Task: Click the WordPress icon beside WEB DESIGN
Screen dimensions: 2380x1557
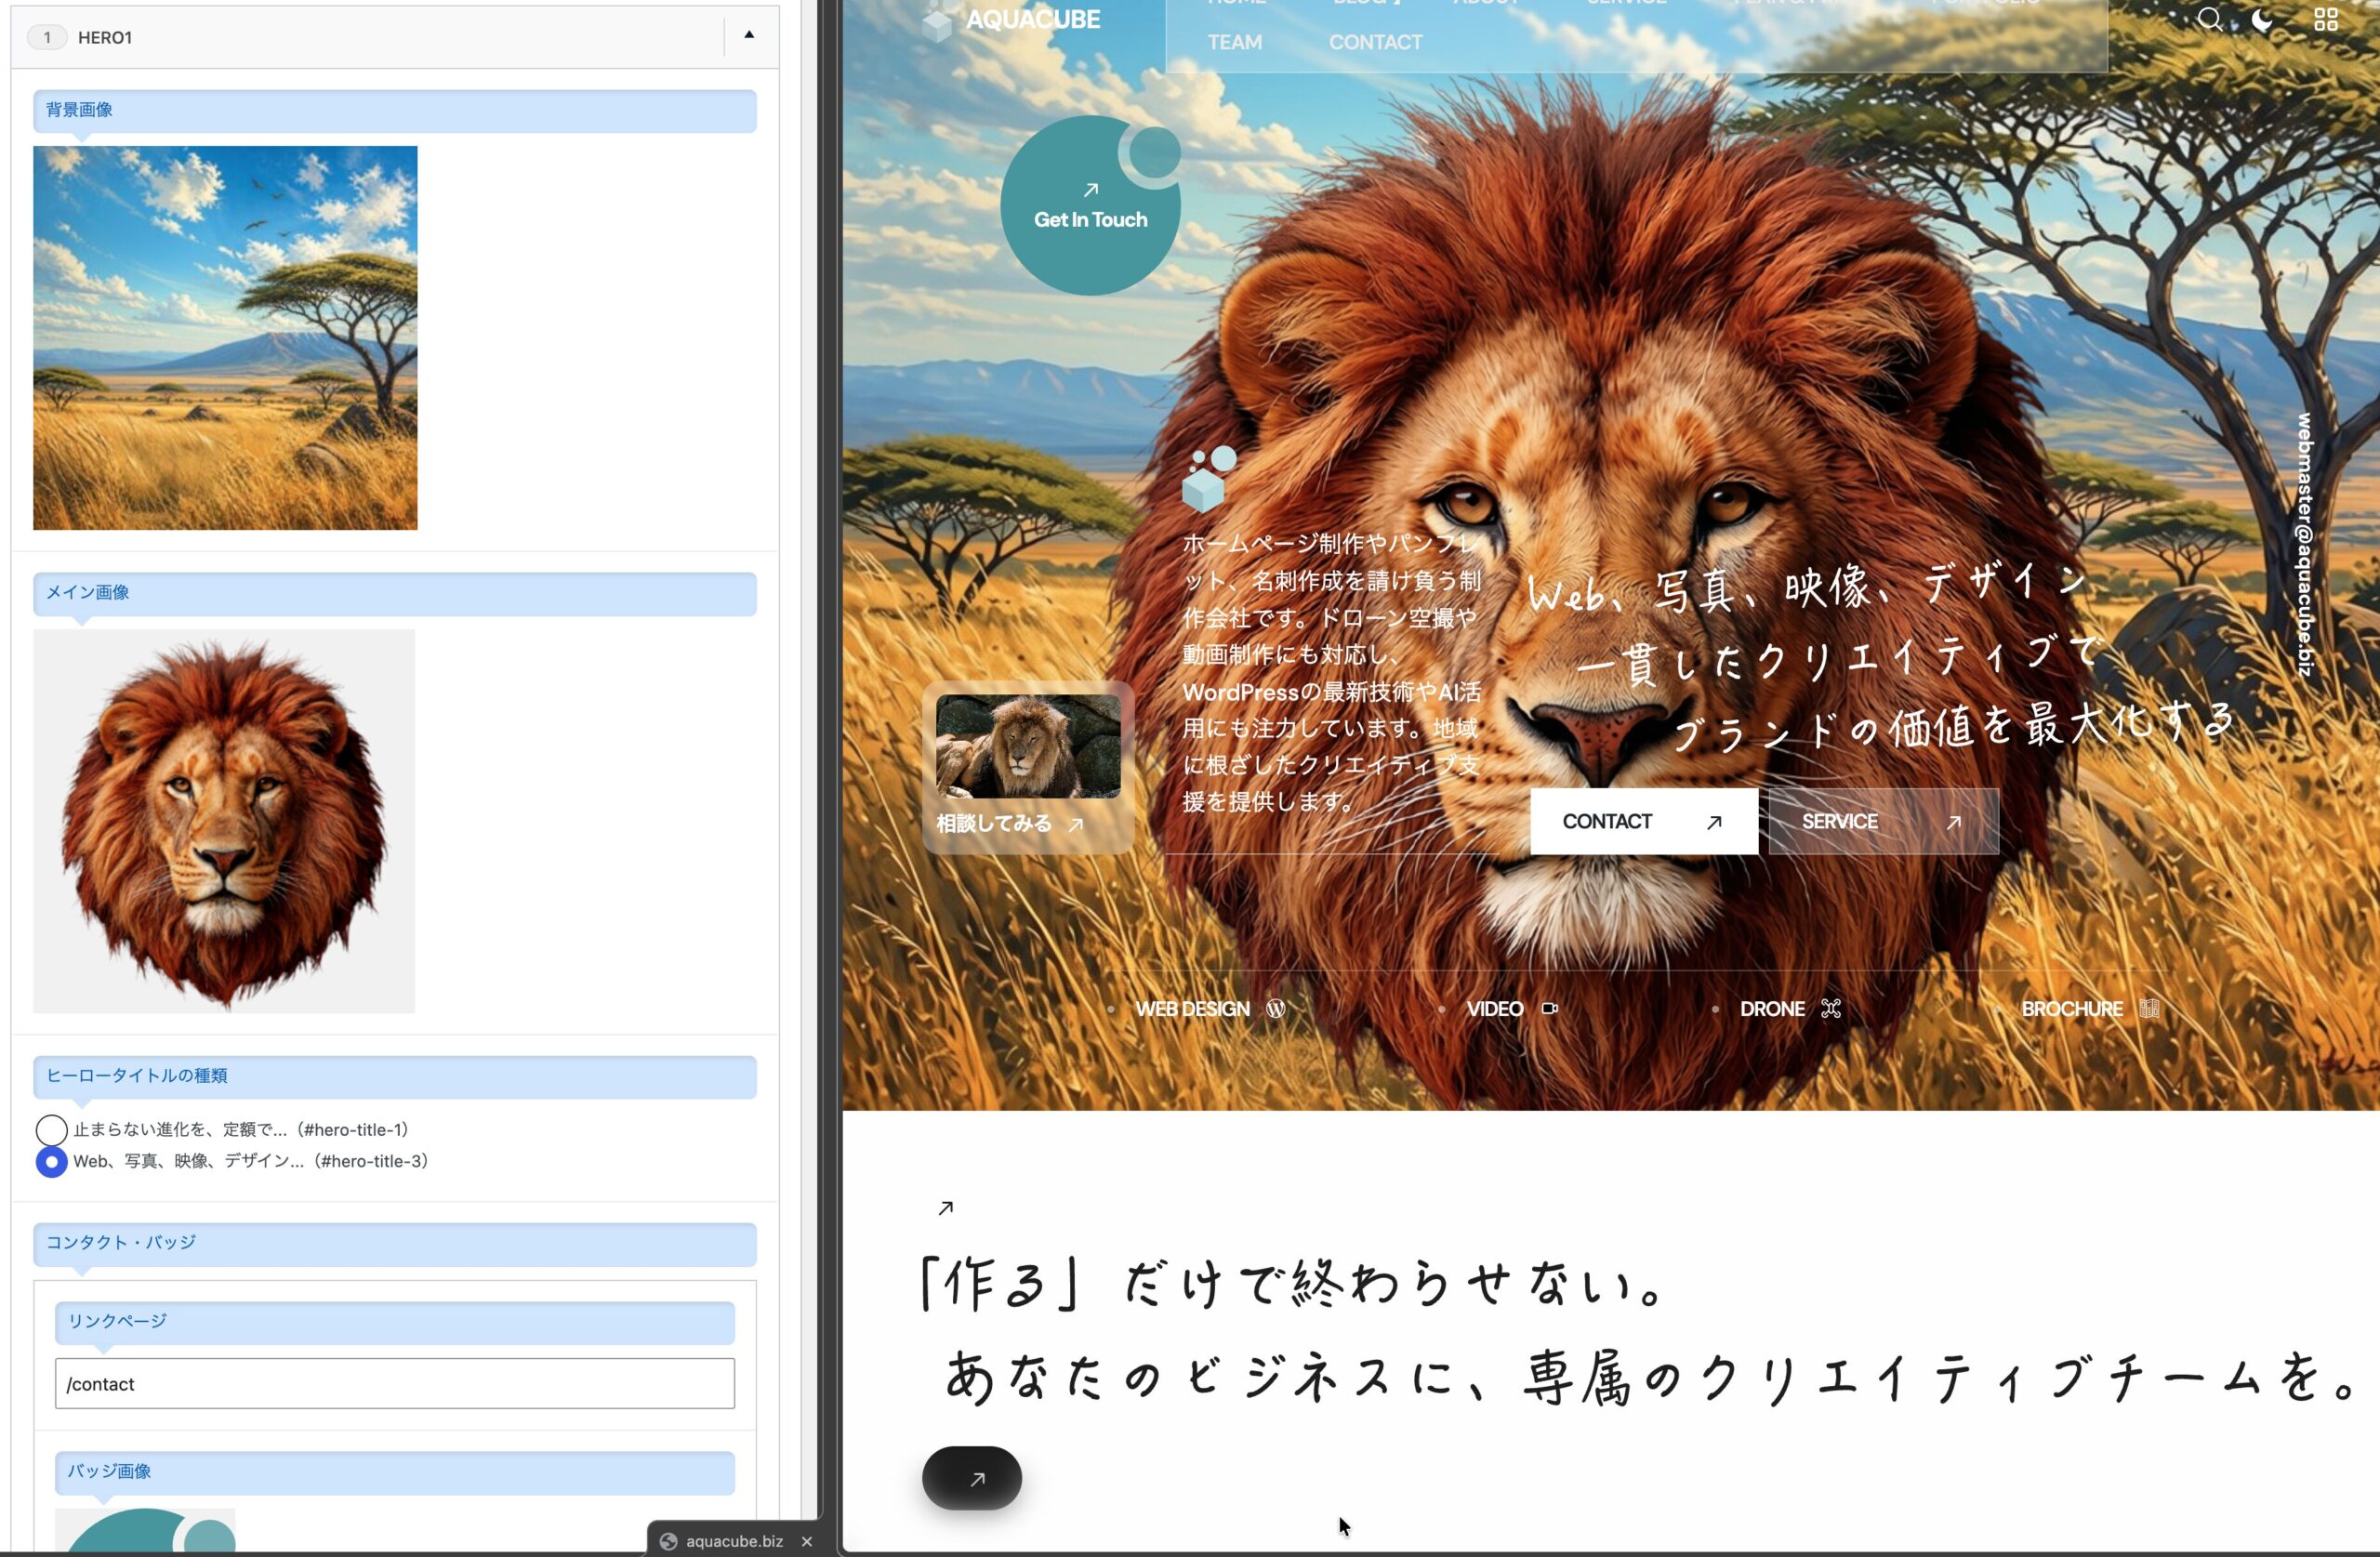Action: [1275, 1008]
